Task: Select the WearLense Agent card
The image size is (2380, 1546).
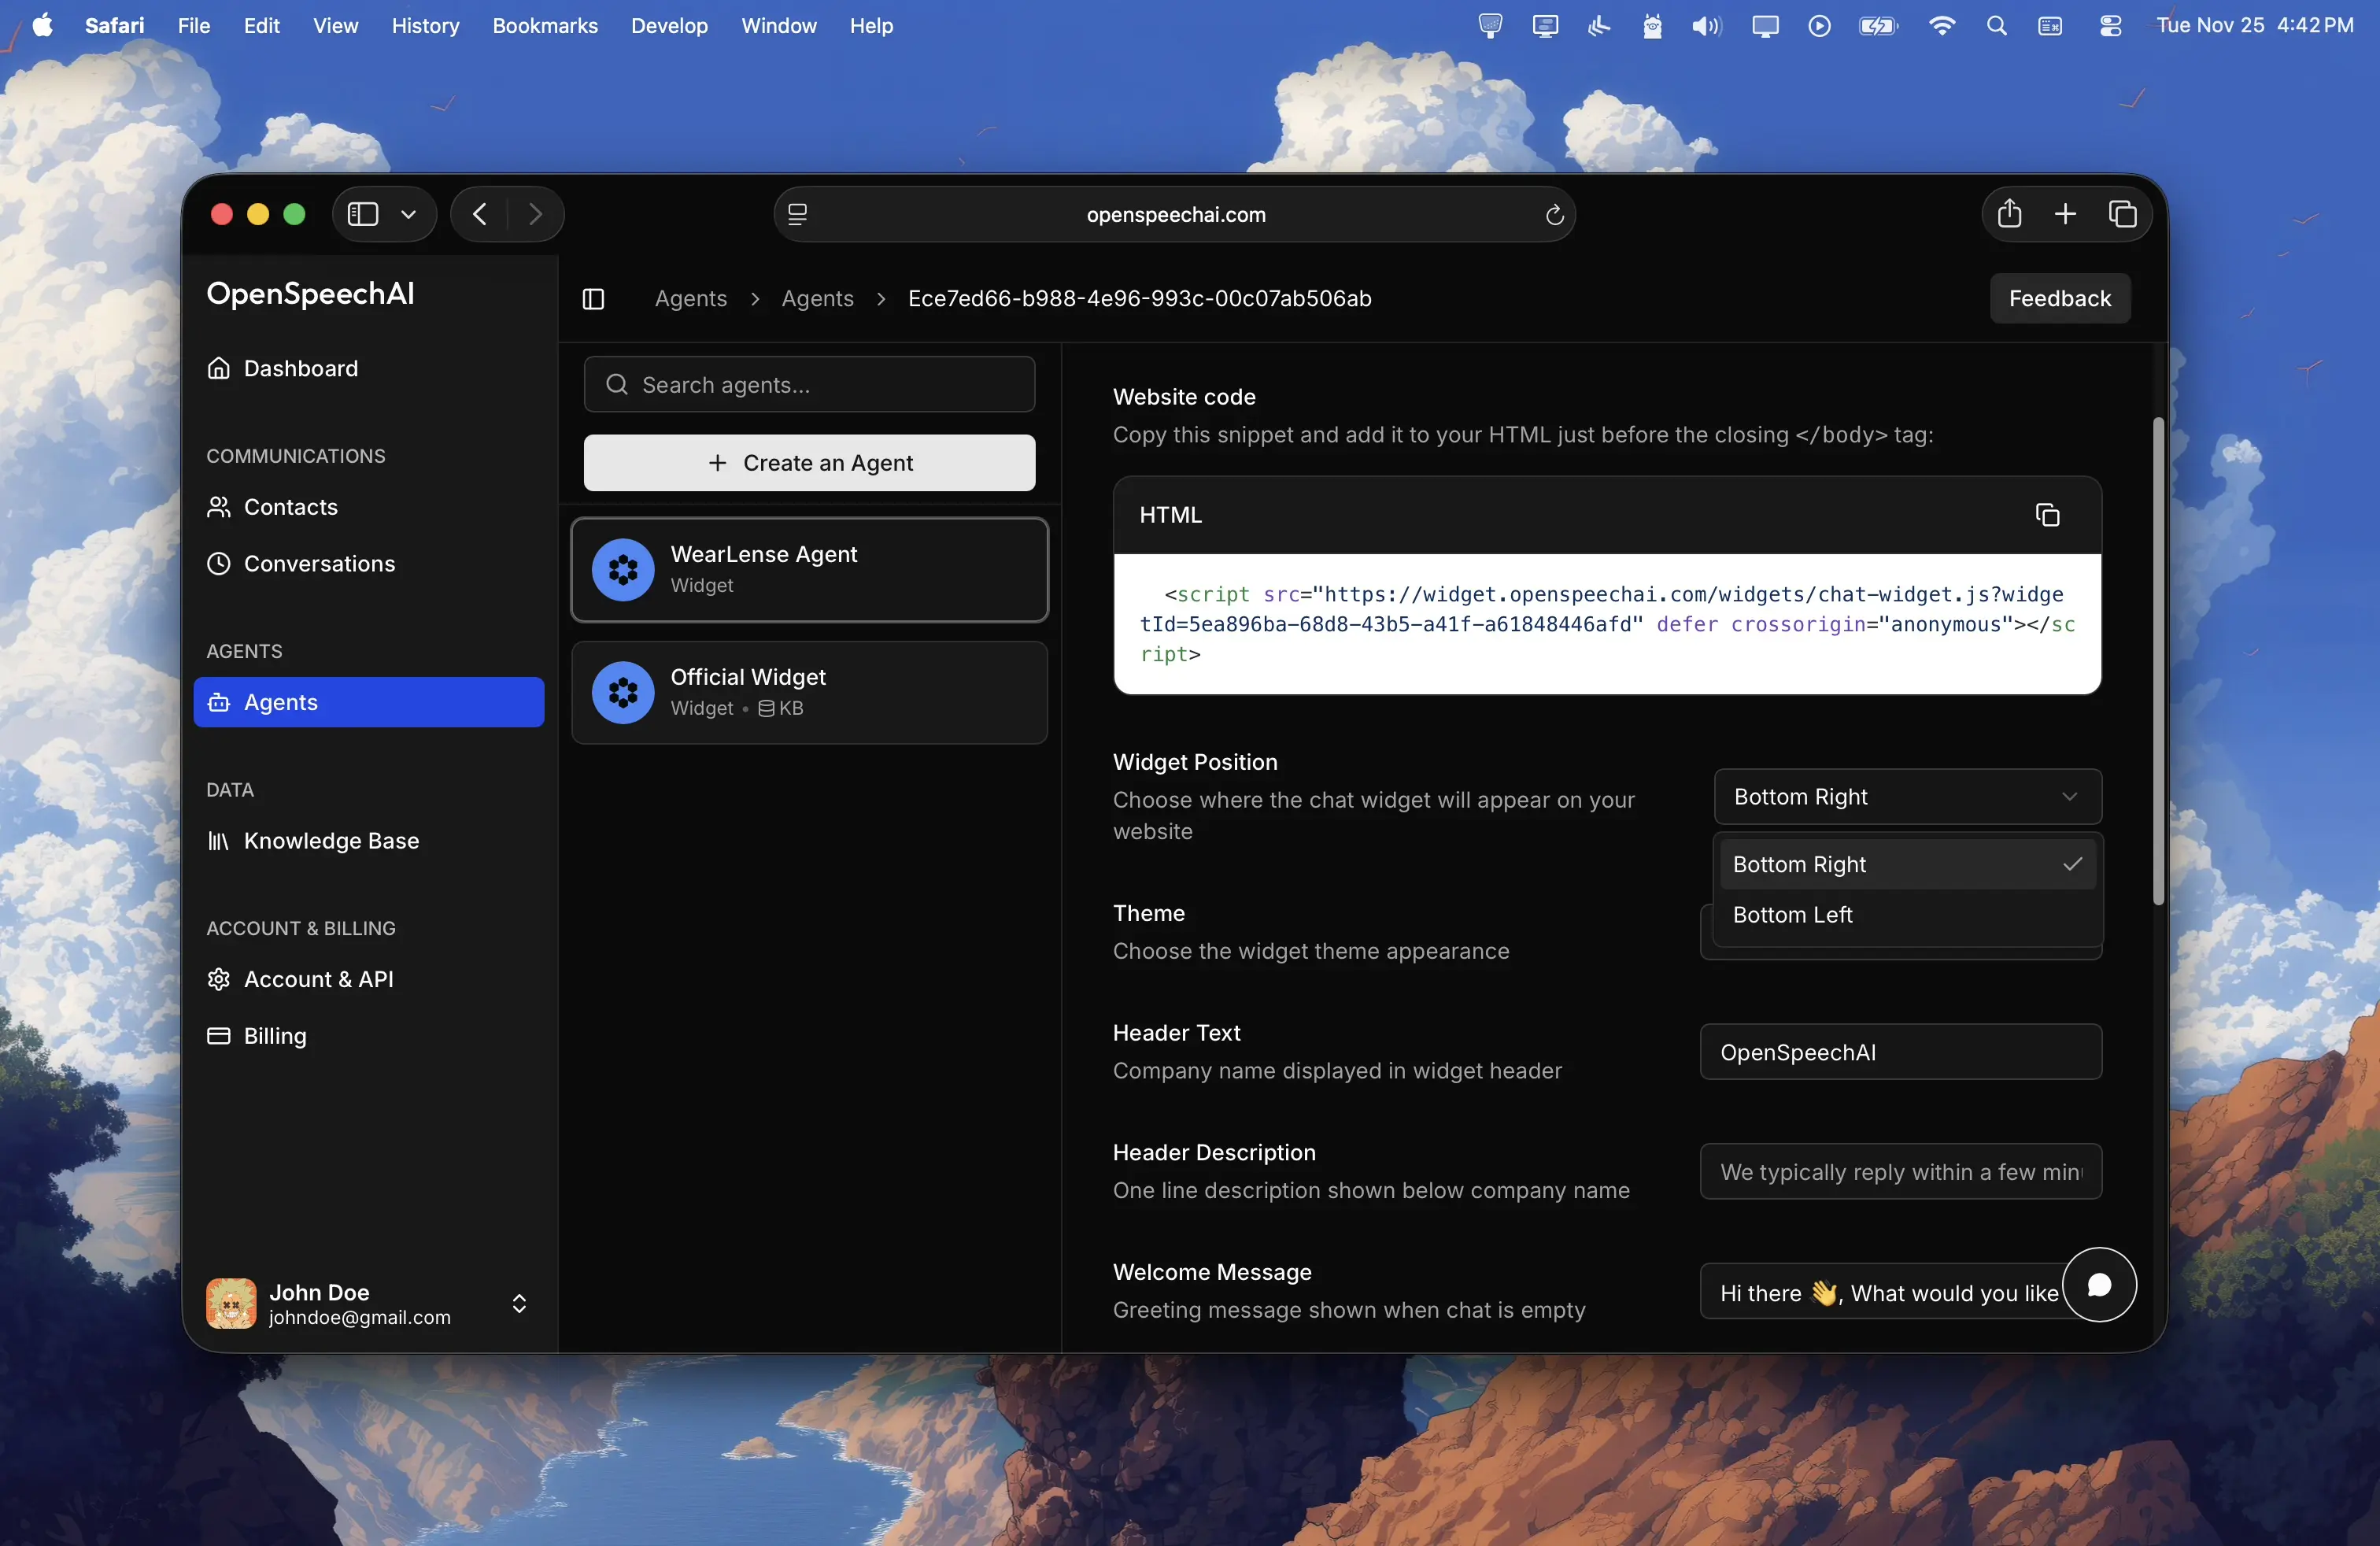Action: click(x=809, y=570)
